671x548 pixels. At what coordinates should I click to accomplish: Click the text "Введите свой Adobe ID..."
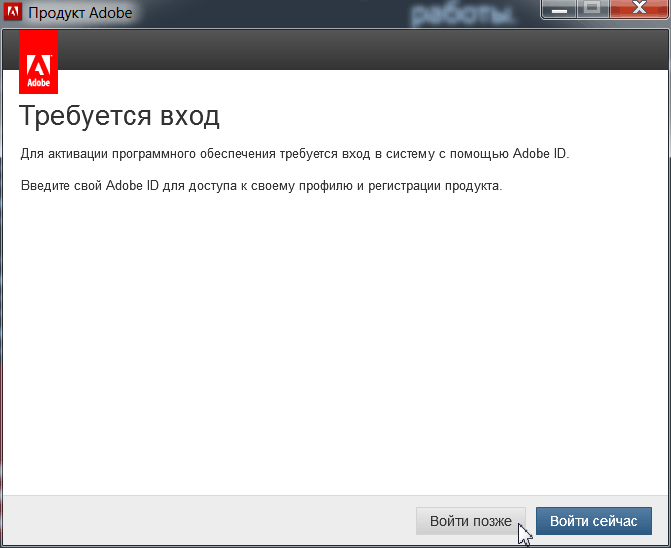tap(261, 186)
